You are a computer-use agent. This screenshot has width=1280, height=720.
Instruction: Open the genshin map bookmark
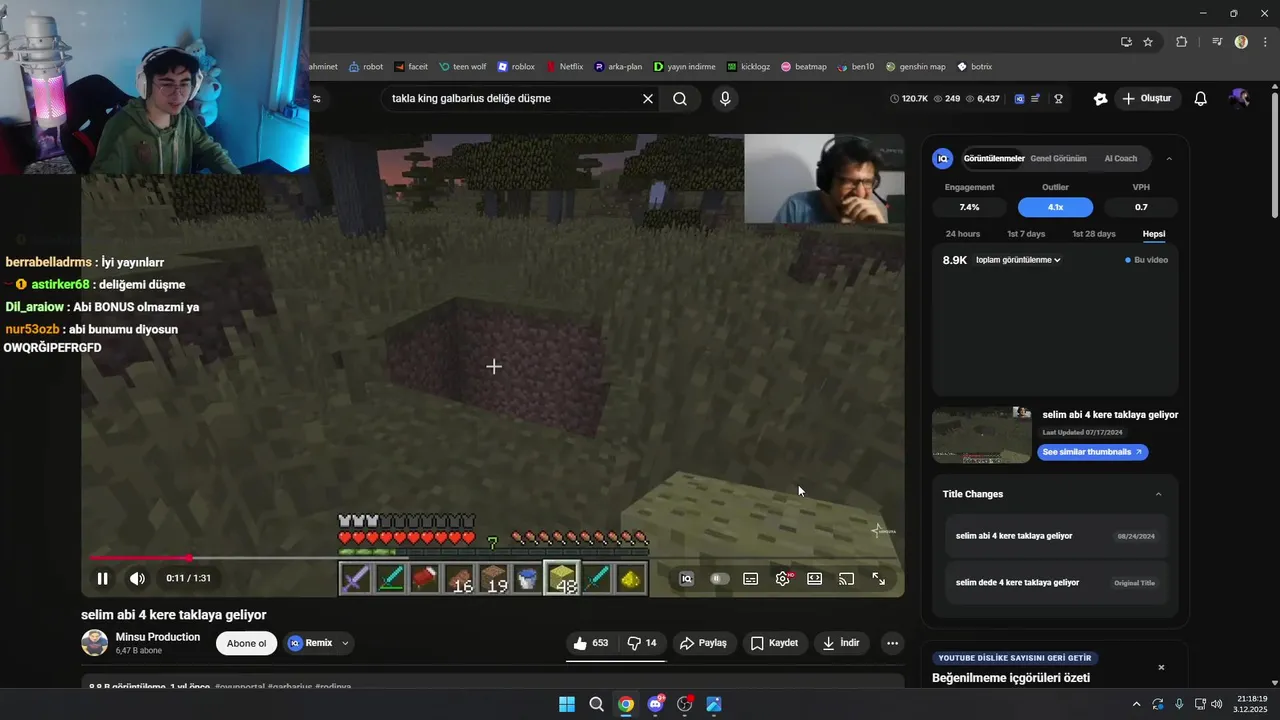coord(915,67)
